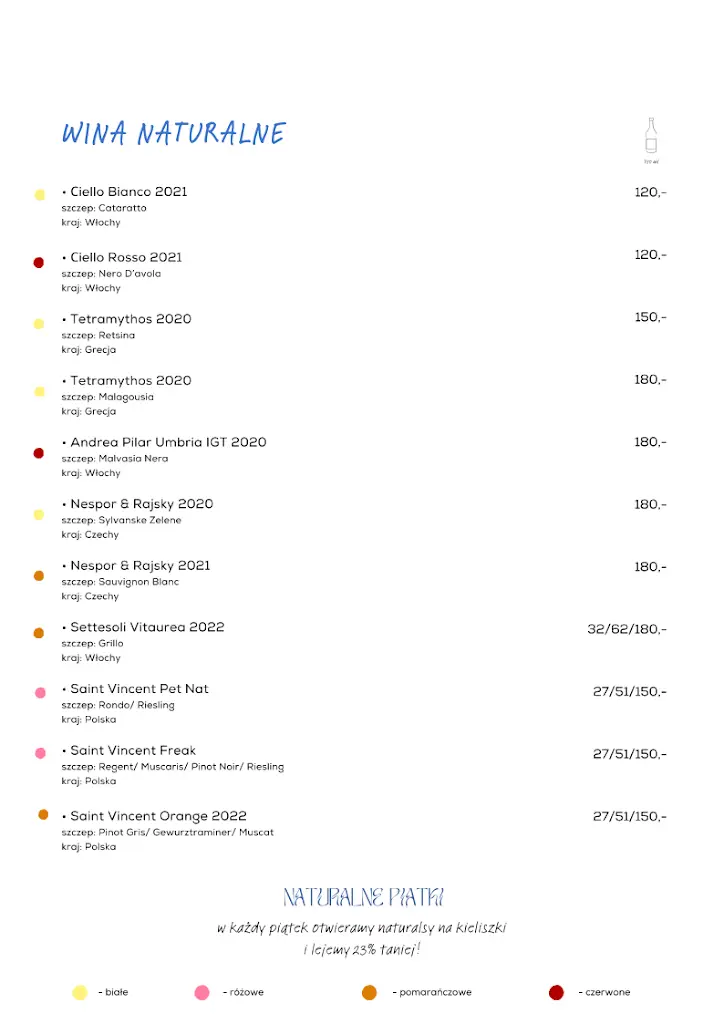Click the pink dot beside Saint Vincent Pet Nat

tap(40, 693)
